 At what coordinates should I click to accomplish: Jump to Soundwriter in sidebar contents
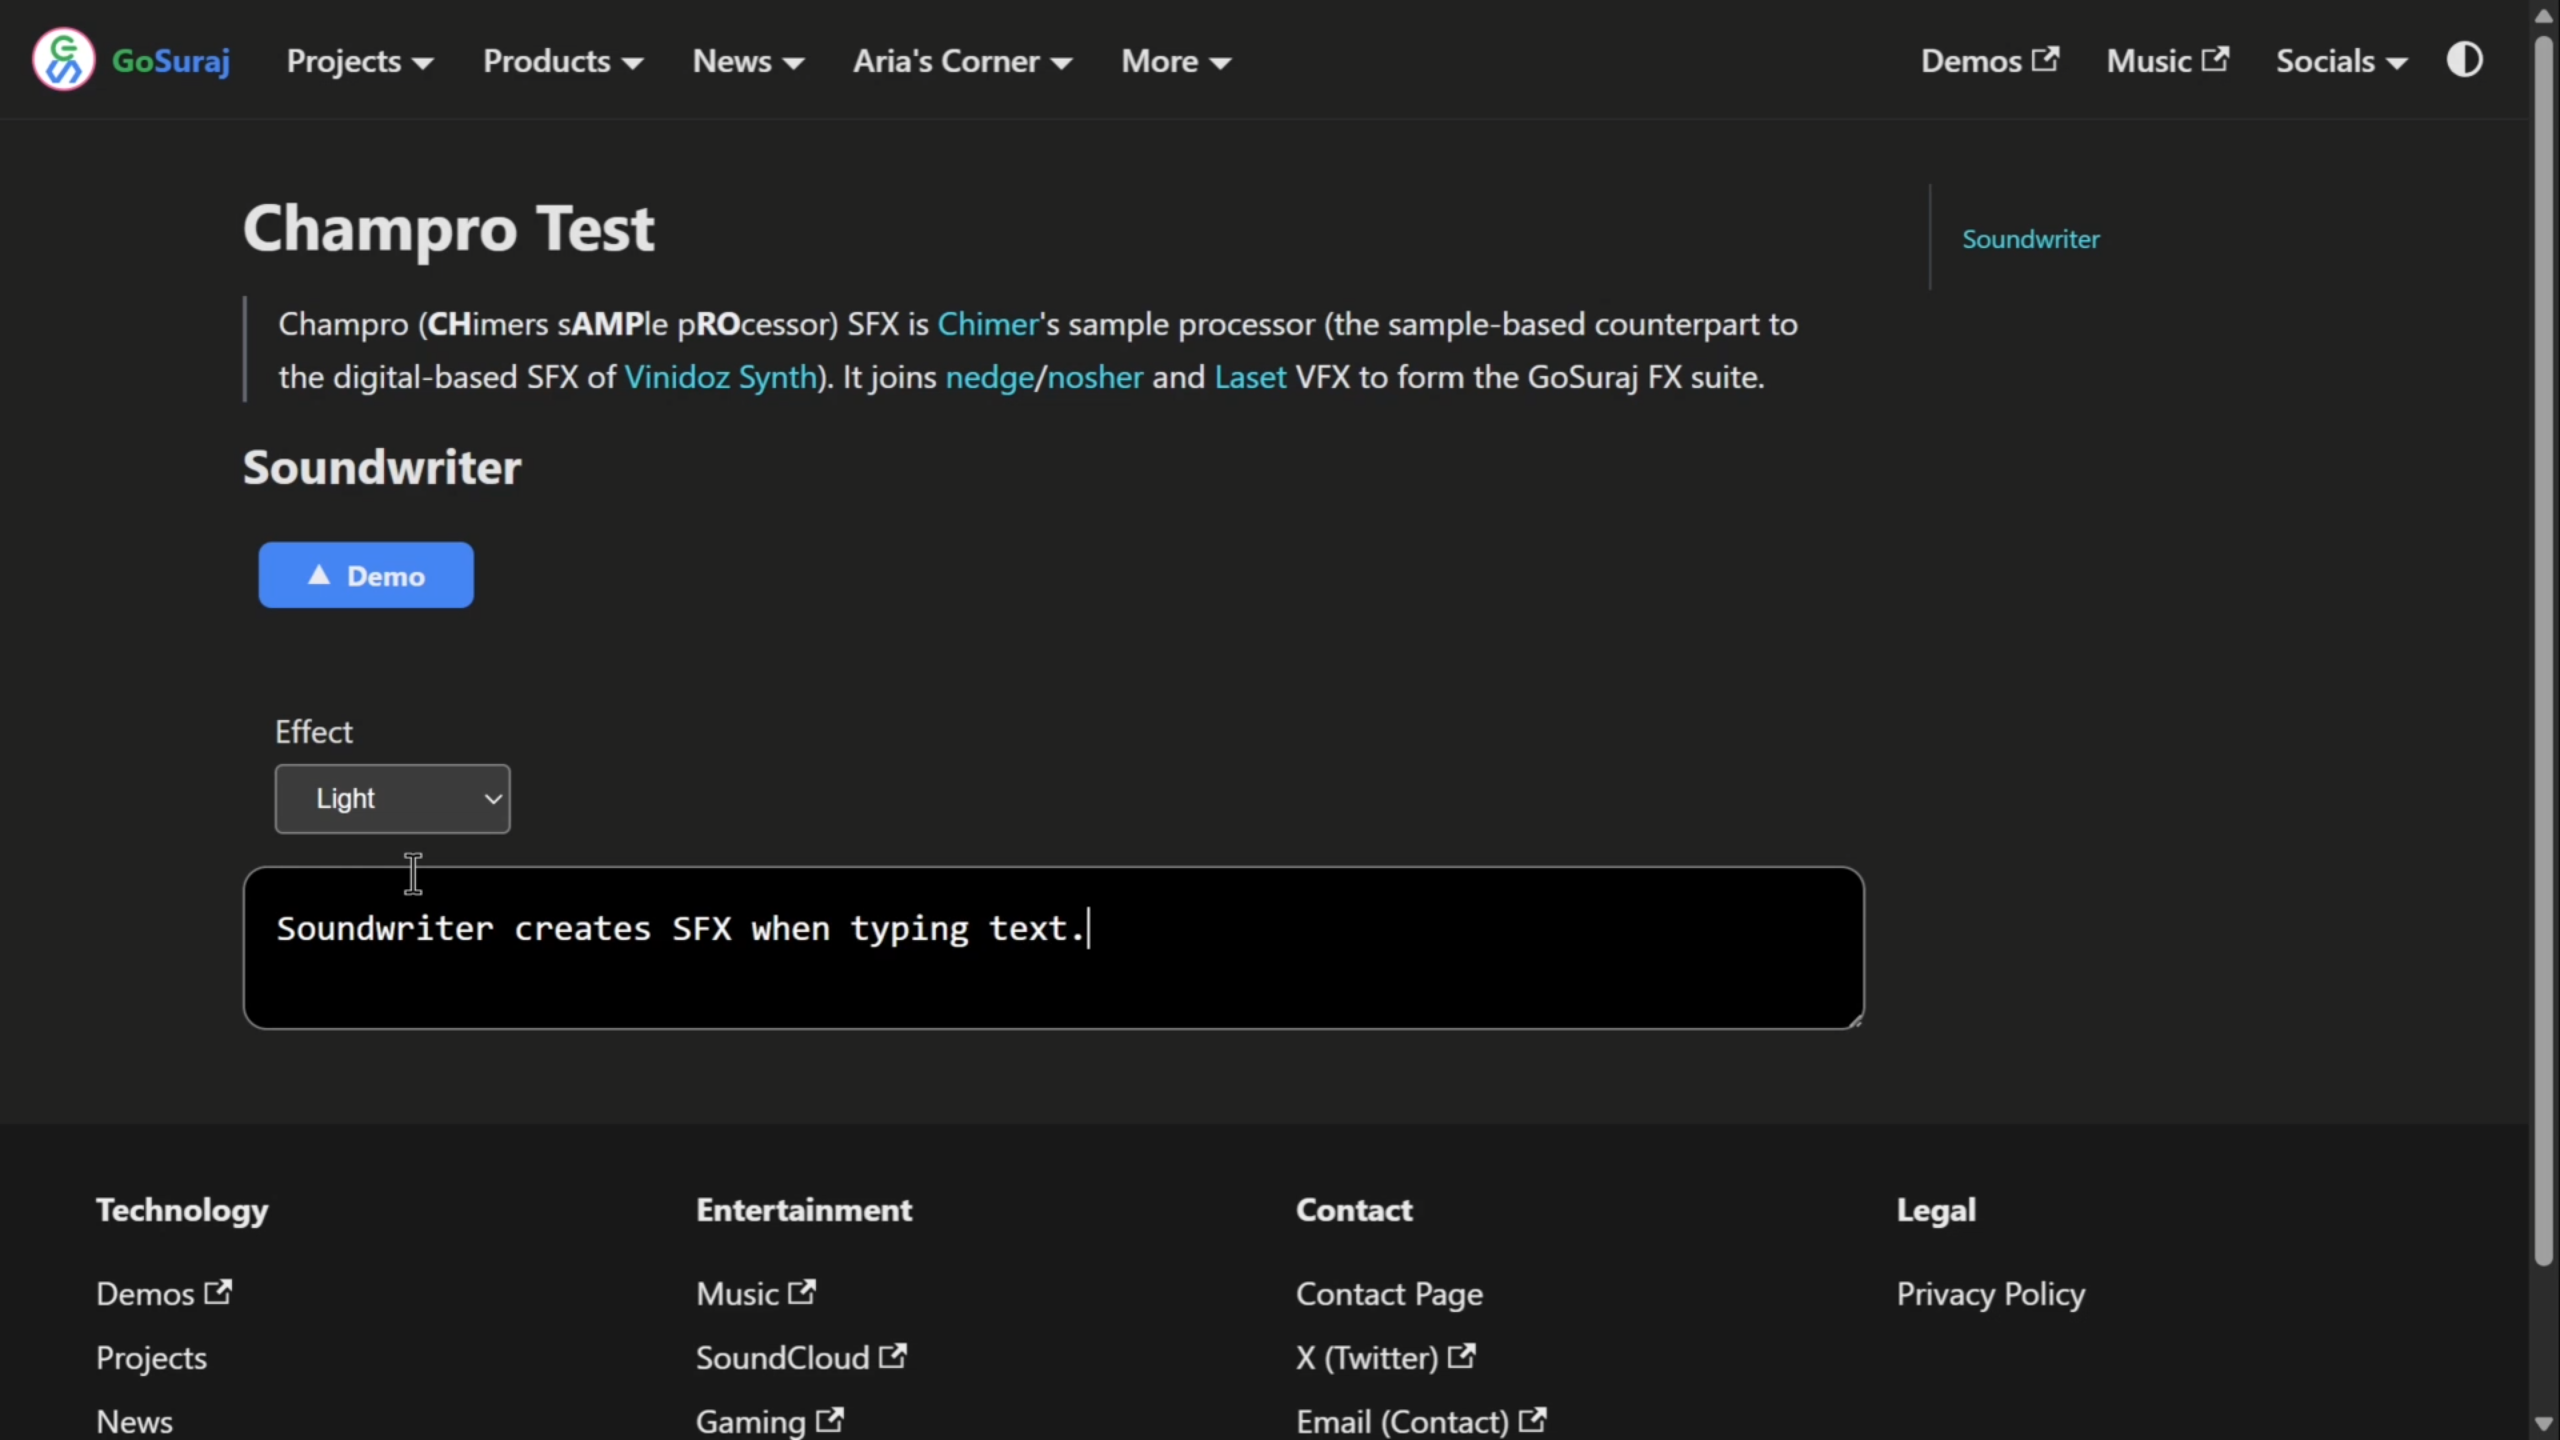[x=2030, y=239]
